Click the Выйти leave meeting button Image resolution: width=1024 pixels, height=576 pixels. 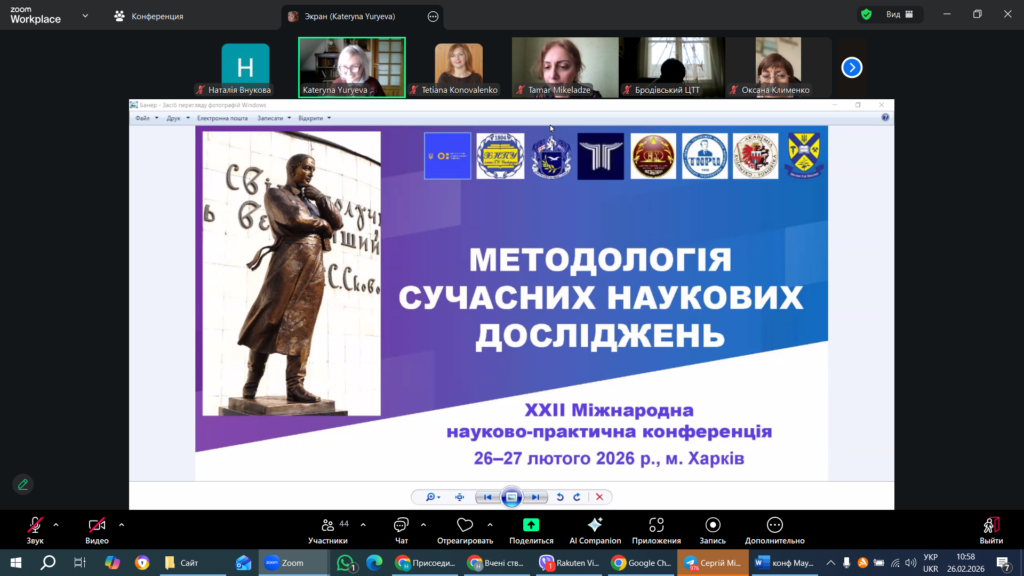991,530
